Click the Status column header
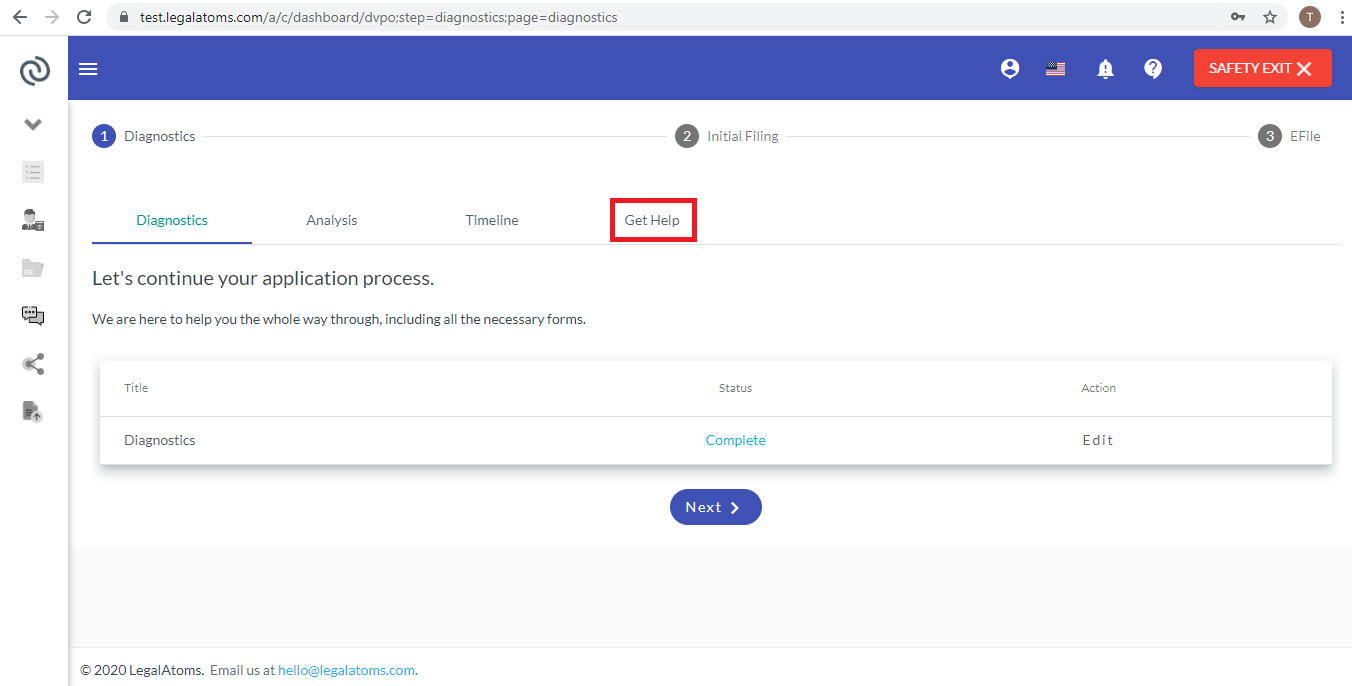 tap(735, 388)
